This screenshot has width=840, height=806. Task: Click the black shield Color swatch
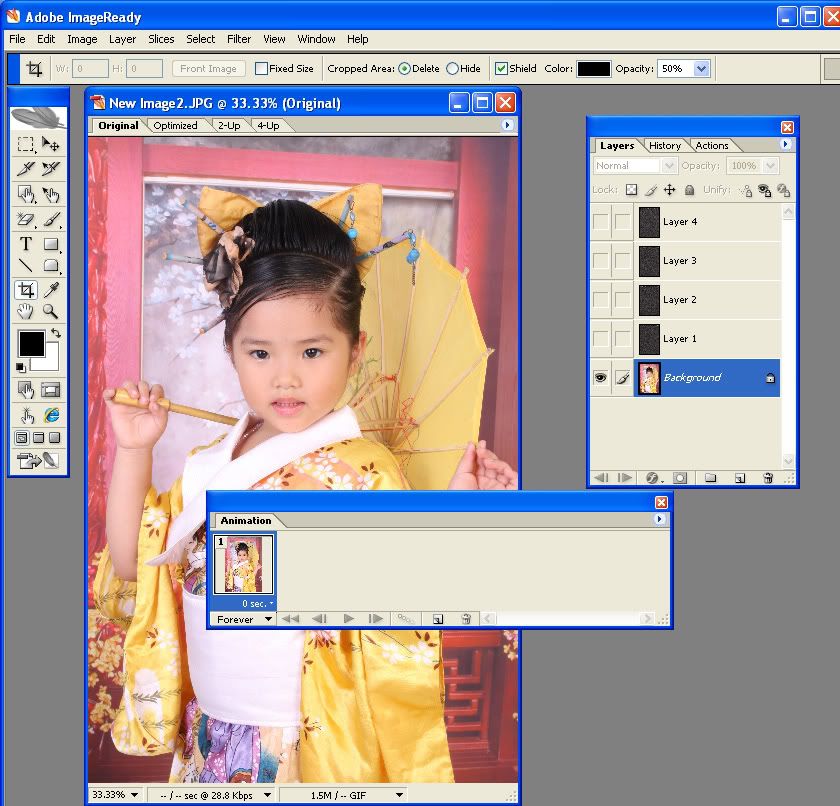click(593, 69)
